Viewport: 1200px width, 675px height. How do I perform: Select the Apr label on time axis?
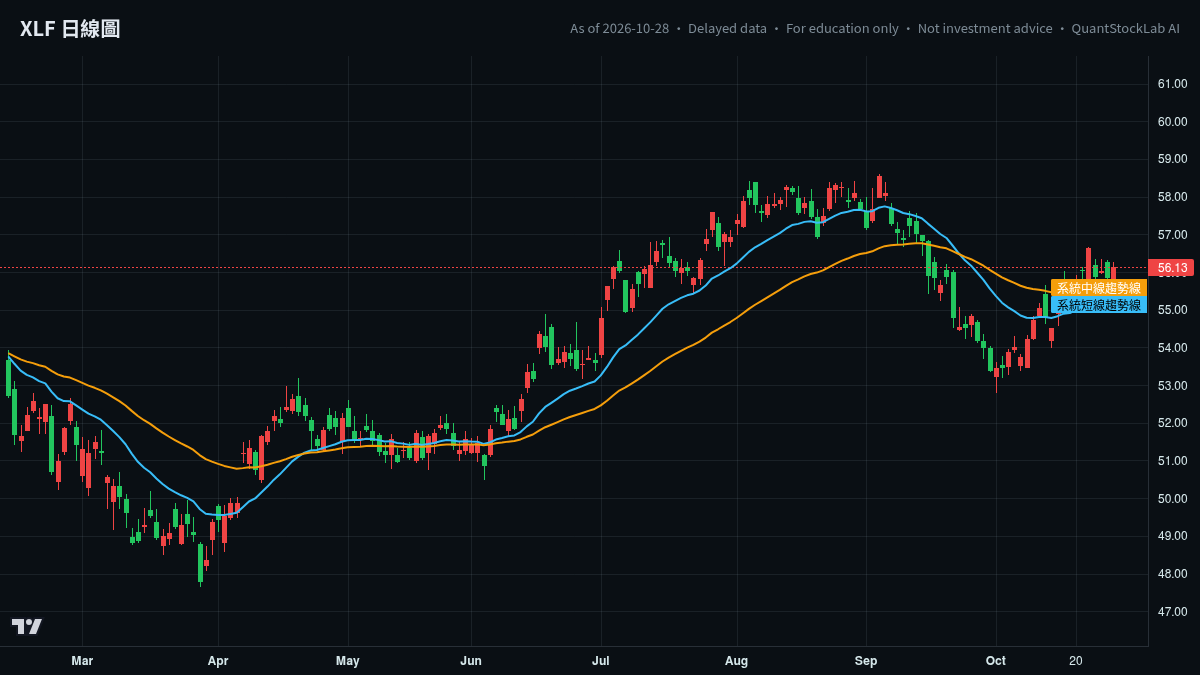click(x=218, y=661)
